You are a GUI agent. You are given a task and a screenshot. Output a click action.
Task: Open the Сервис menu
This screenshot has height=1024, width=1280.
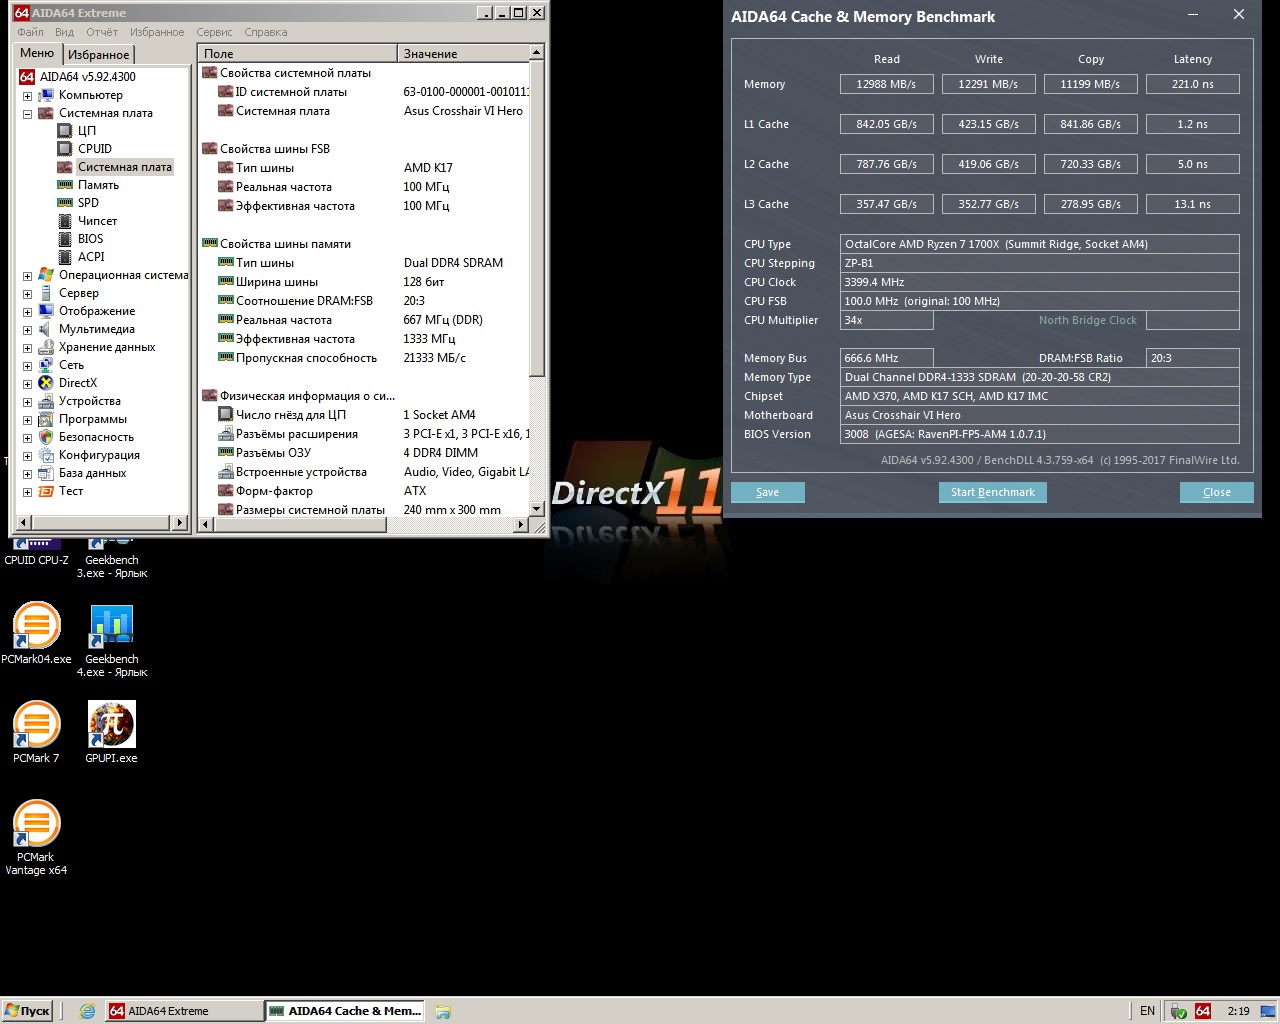point(214,32)
